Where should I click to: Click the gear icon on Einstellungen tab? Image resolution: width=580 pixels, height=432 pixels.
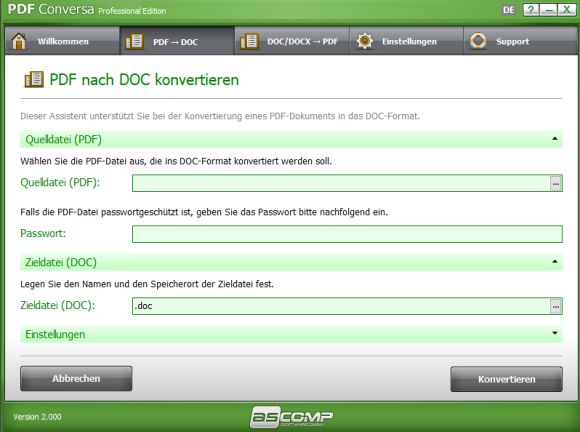365,41
